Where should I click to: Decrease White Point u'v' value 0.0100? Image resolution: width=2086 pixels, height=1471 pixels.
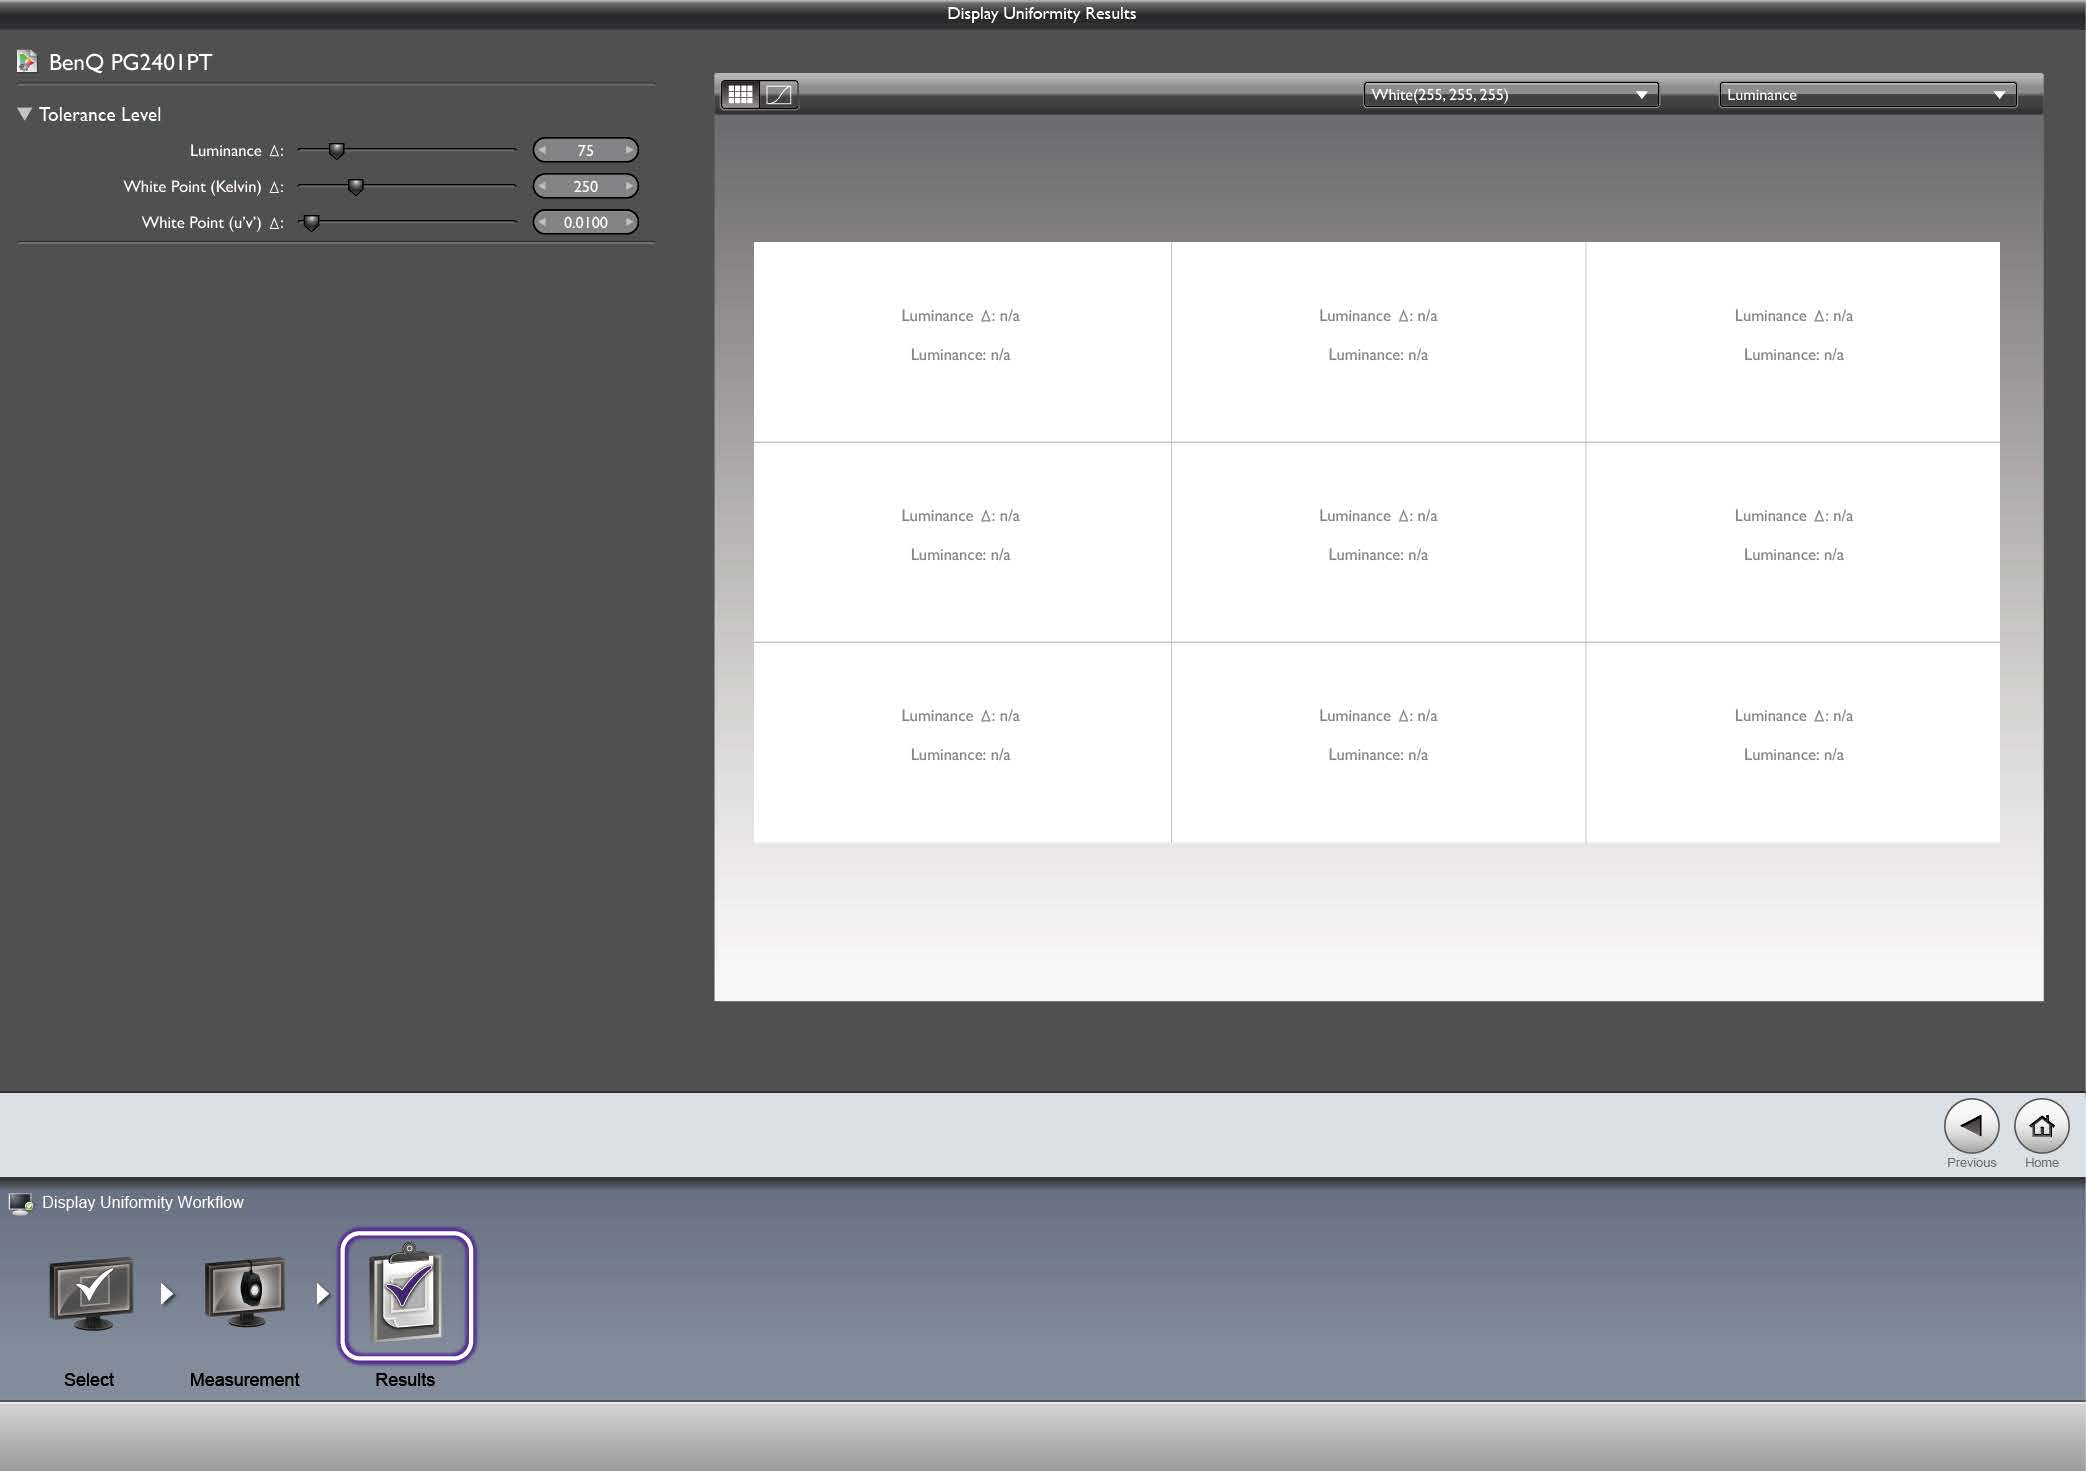(542, 222)
